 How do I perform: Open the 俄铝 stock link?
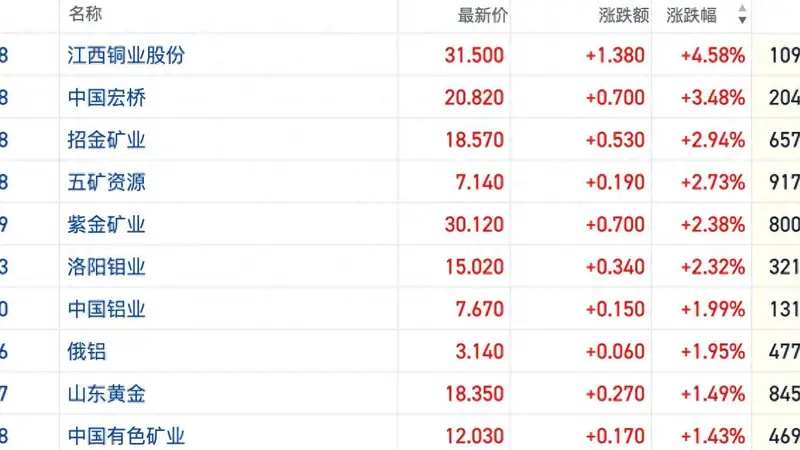point(87,352)
